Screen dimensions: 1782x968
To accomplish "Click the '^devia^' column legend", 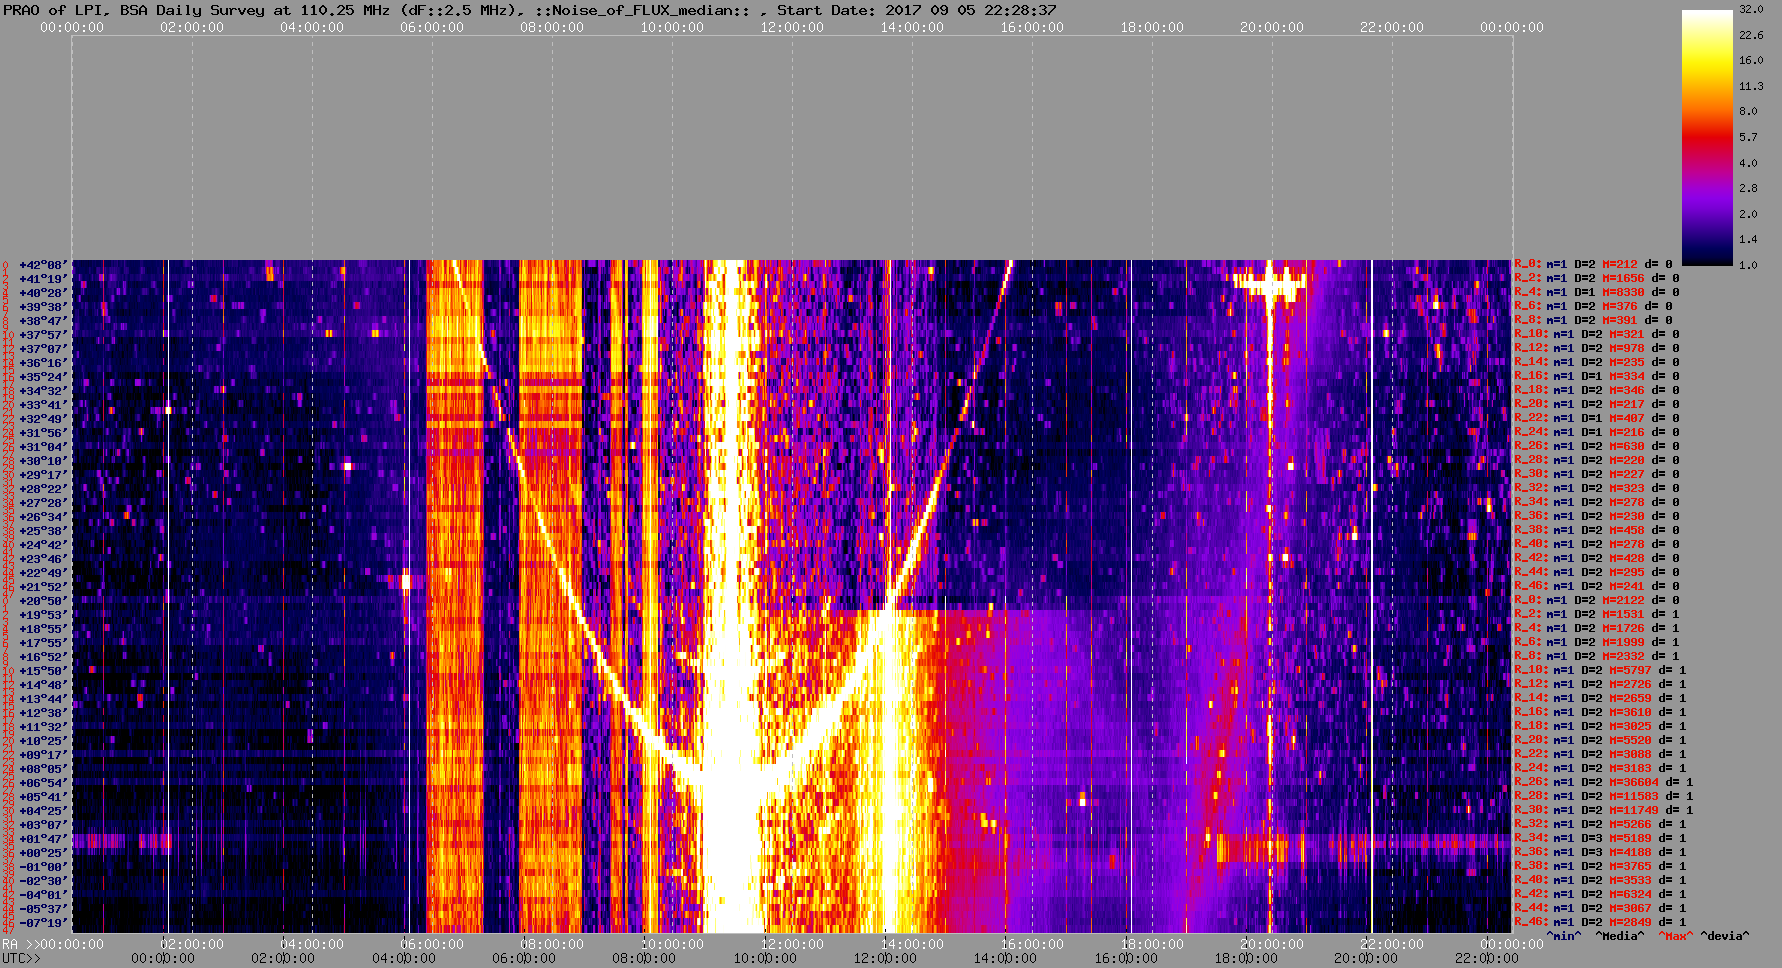I will [x=1724, y=936].
